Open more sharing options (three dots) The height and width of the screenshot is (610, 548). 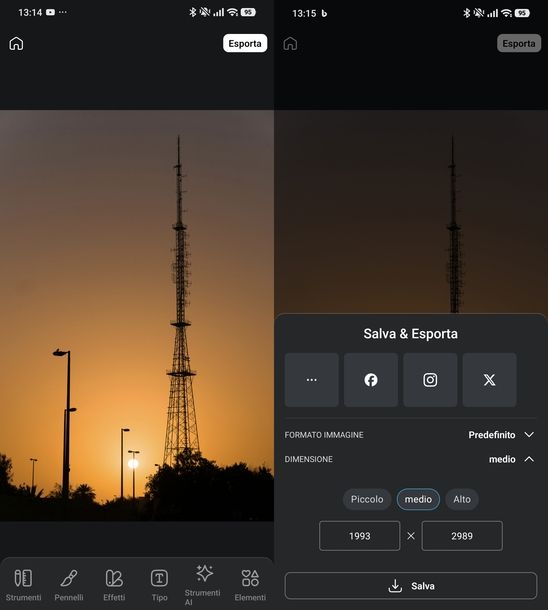click(x=312, y=380)
